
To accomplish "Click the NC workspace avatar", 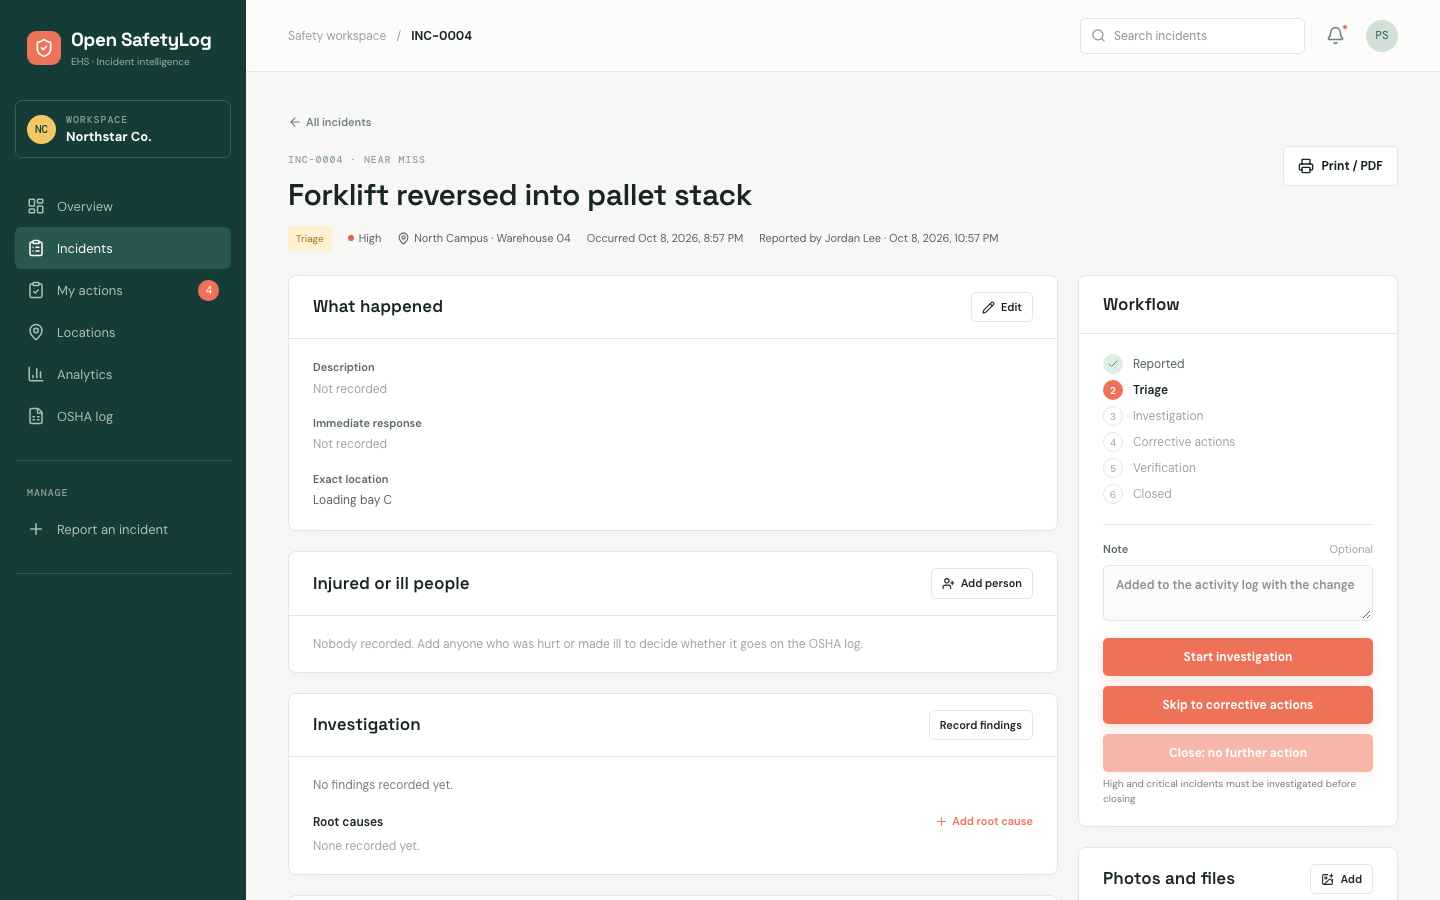I will [41, 129].
